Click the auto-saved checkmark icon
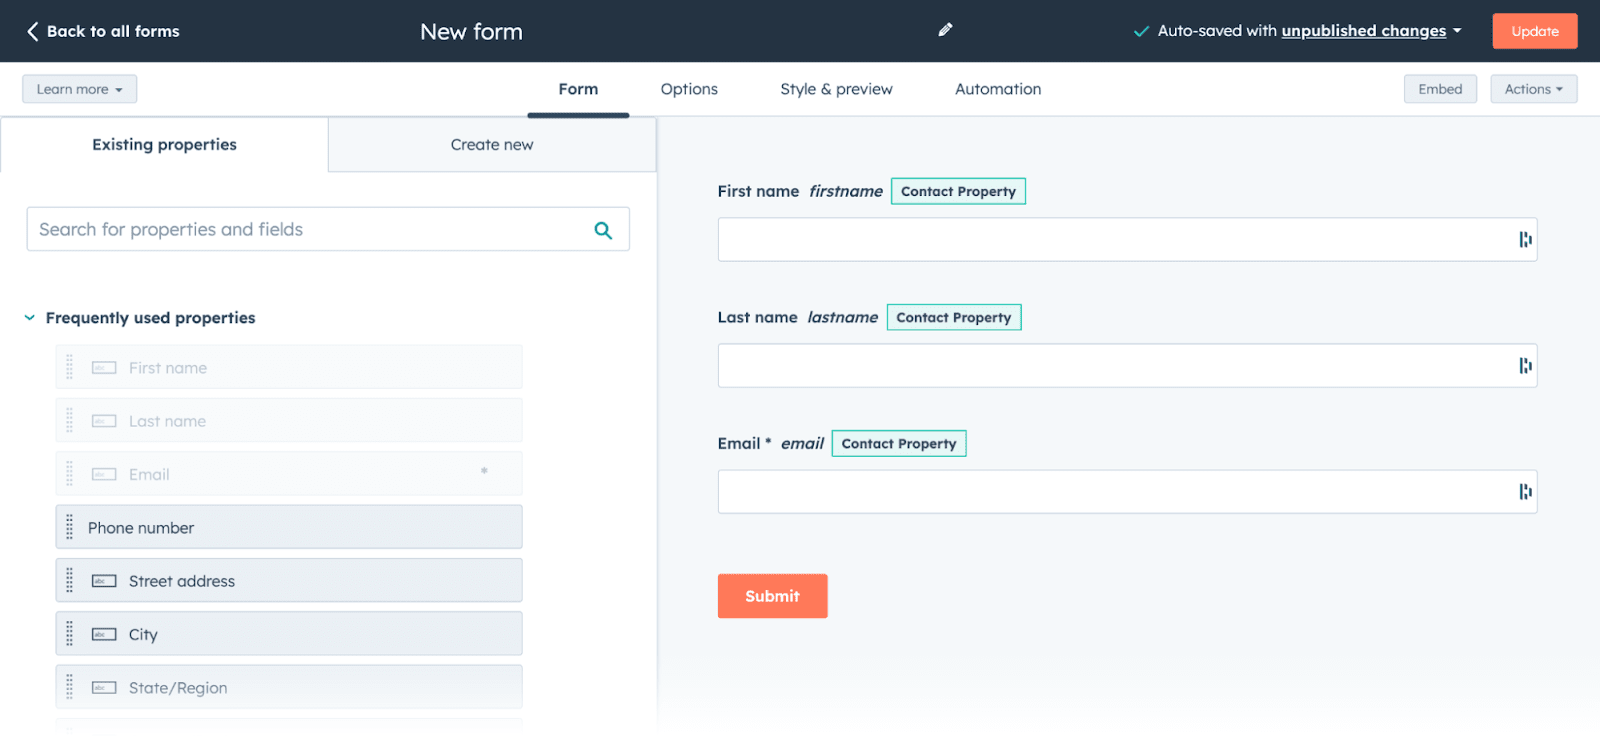Viewport: 1600px width, 738px height. click(1141, 31)
